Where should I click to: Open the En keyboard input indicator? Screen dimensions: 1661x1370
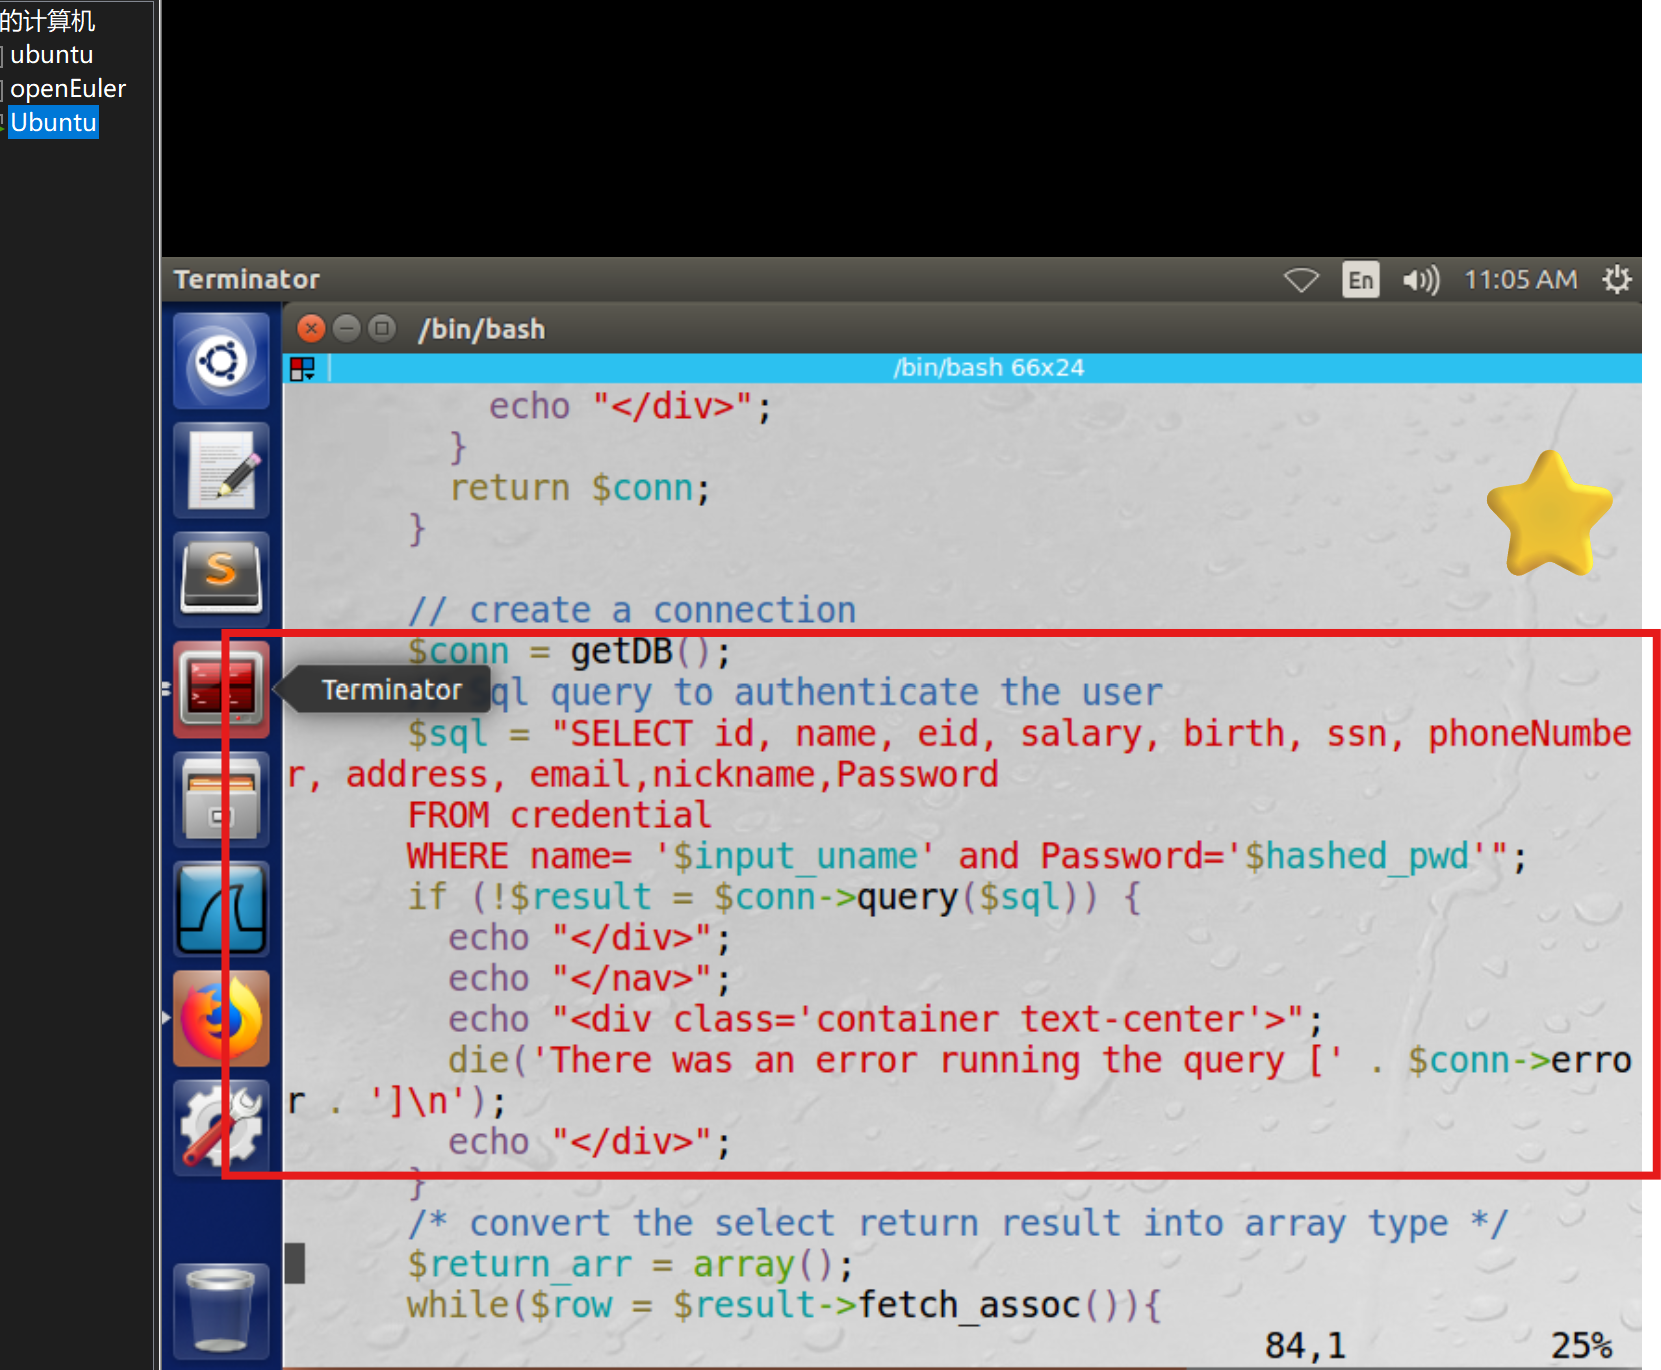click(1360, 280)
